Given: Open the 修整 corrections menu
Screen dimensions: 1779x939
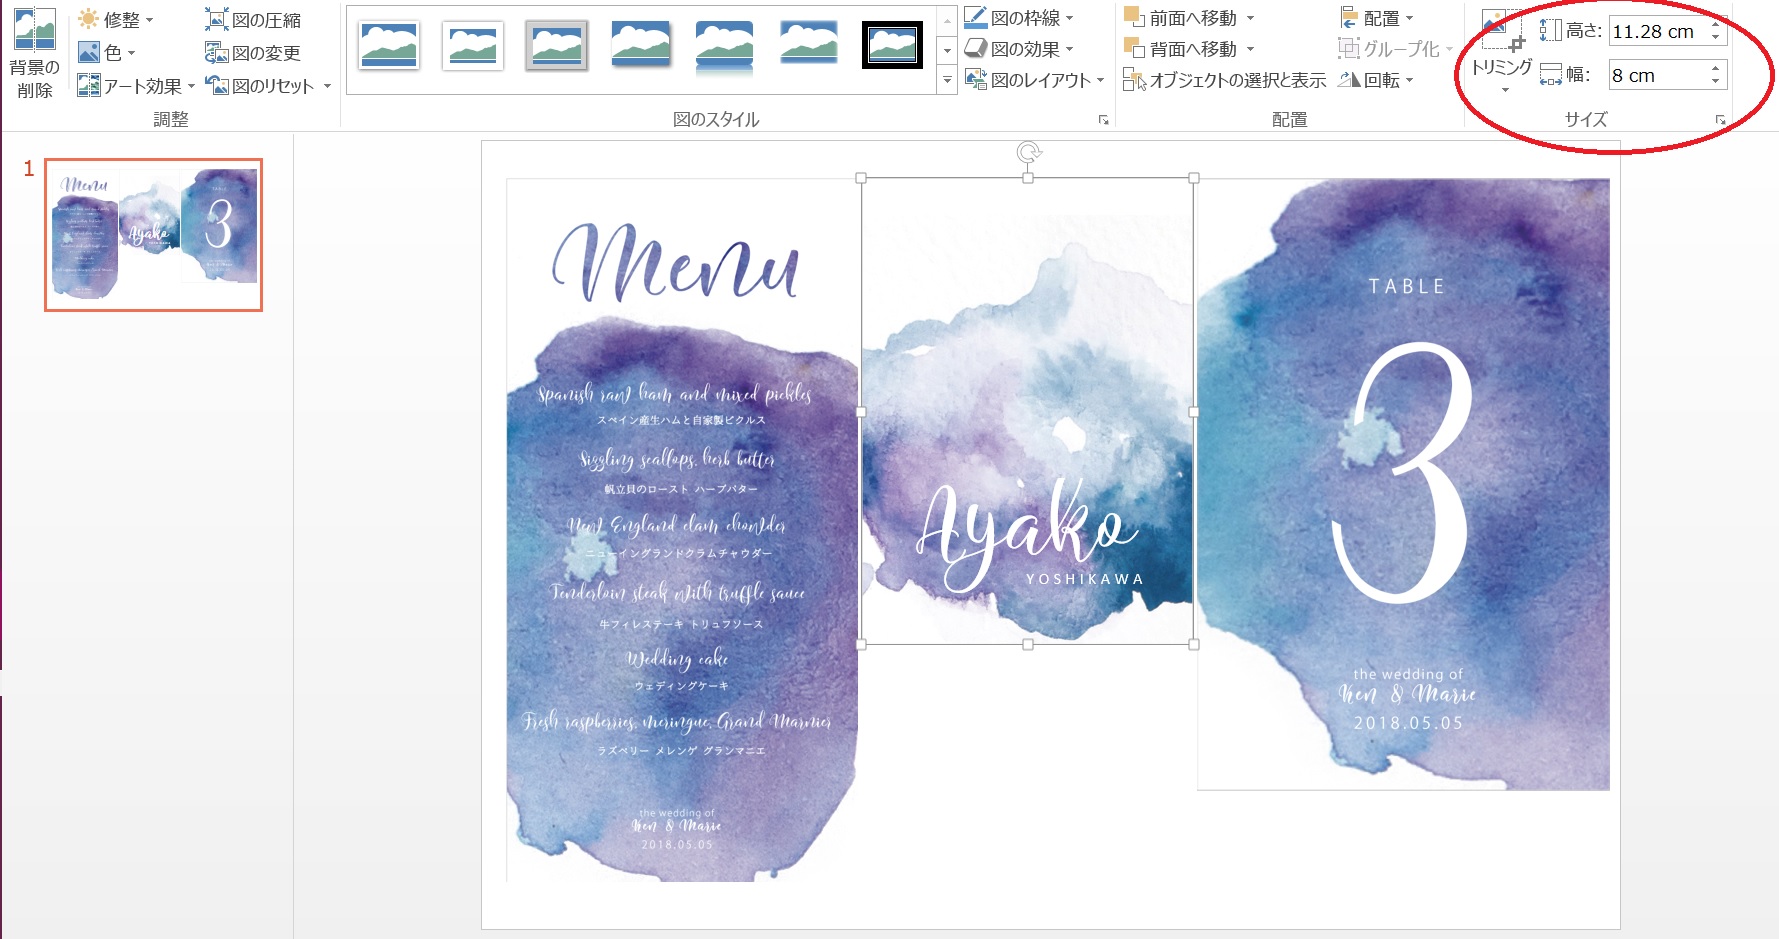Looking at the screenshot, I should click(115, 19).
